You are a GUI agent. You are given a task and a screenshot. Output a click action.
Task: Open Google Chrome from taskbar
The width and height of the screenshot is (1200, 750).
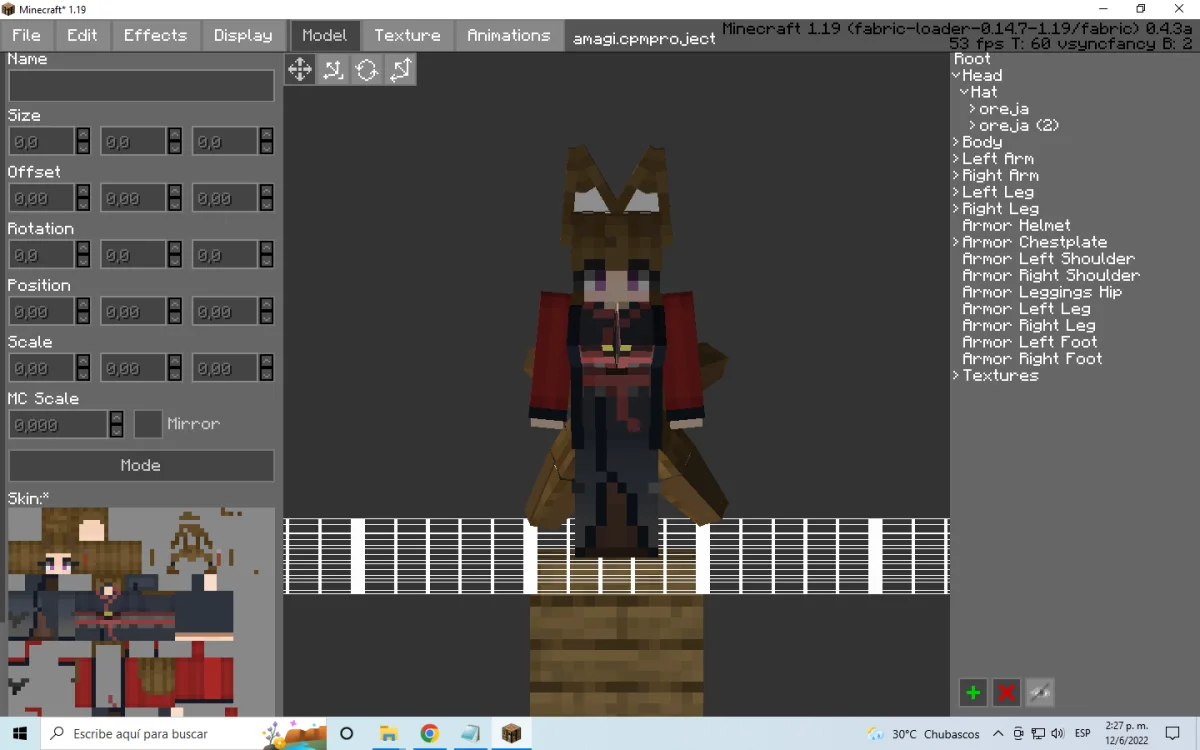[429, 733]
